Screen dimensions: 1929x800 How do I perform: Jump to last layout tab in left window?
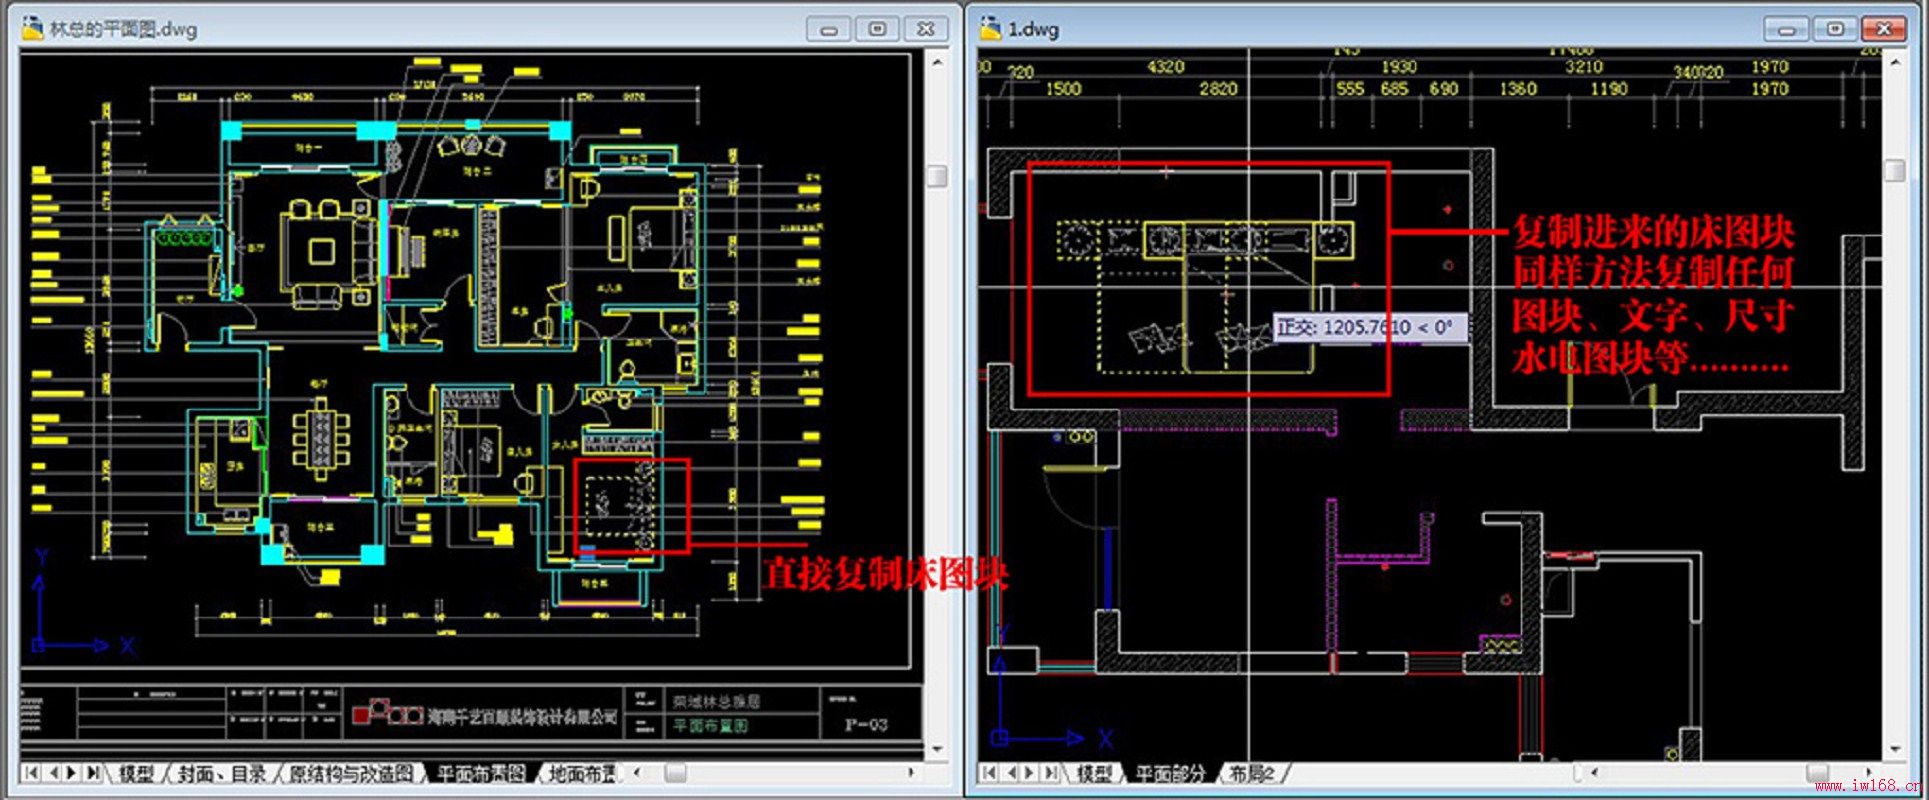click(x=93, y=773)
